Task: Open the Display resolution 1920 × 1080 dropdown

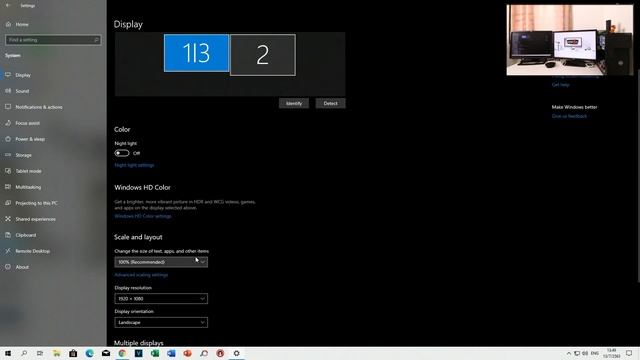Action: 161,299
